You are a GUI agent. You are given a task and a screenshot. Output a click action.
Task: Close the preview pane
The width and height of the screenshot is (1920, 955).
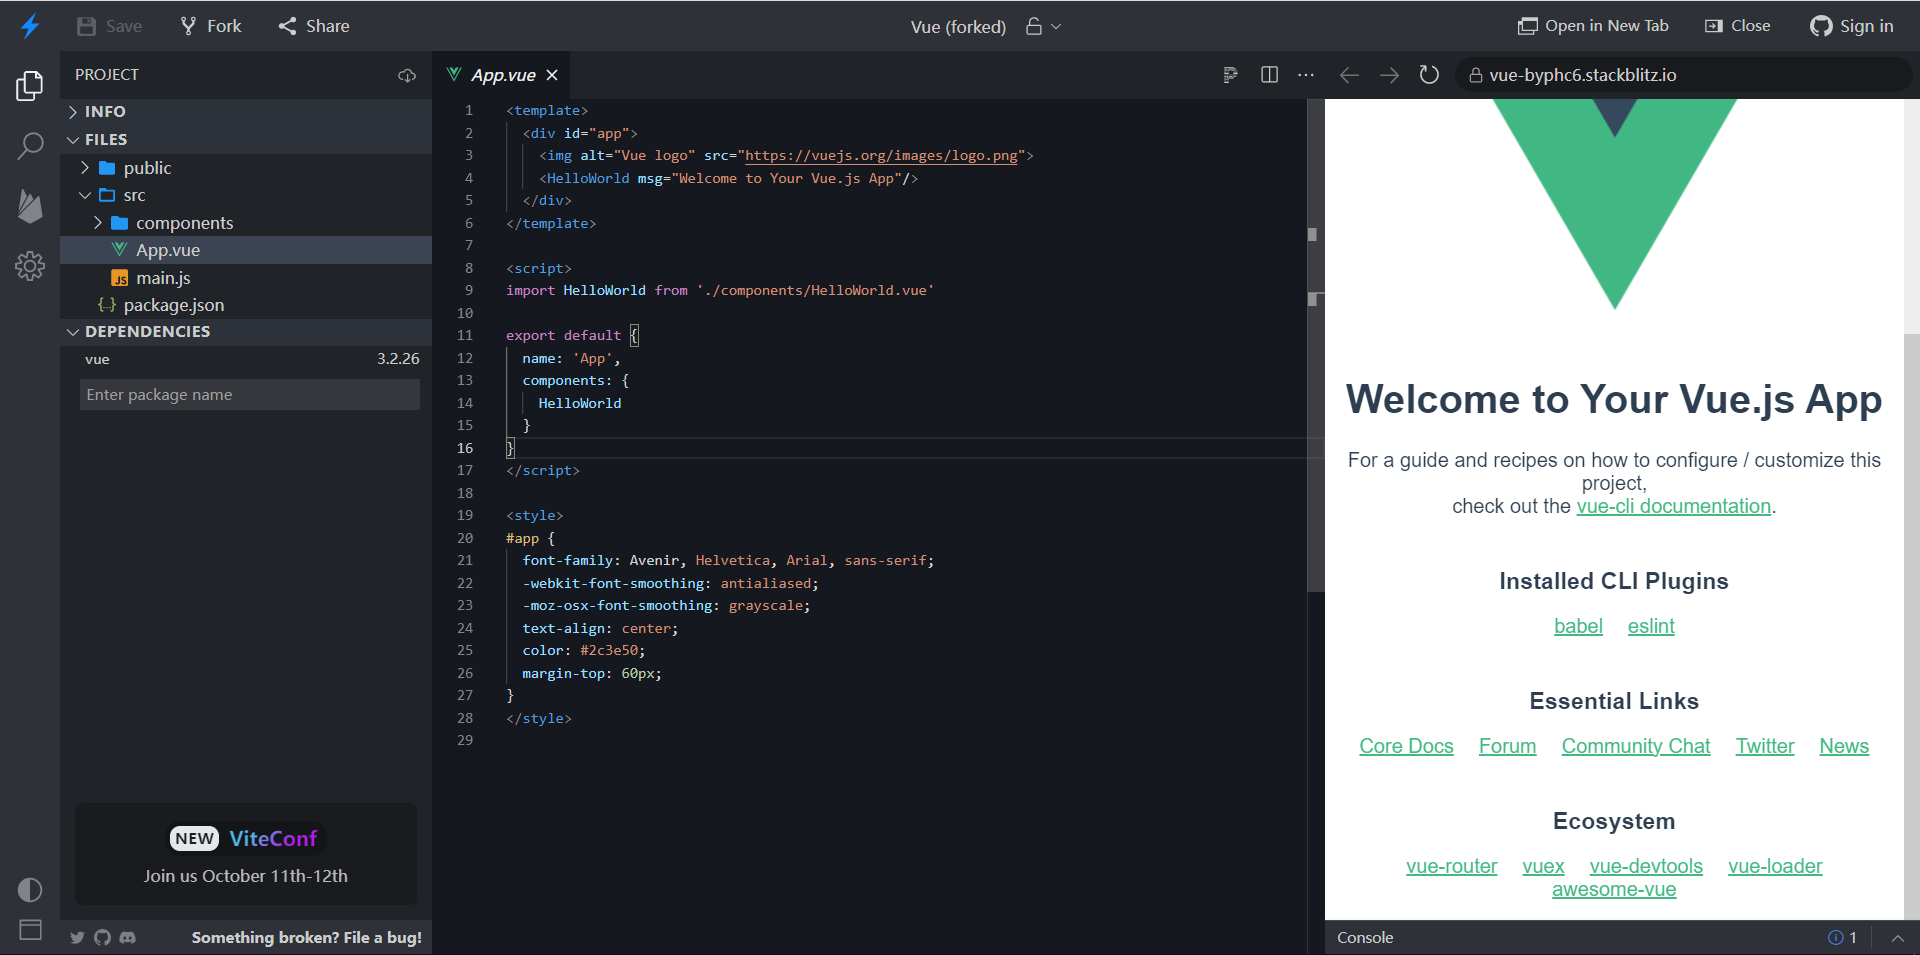point(1737,26)
